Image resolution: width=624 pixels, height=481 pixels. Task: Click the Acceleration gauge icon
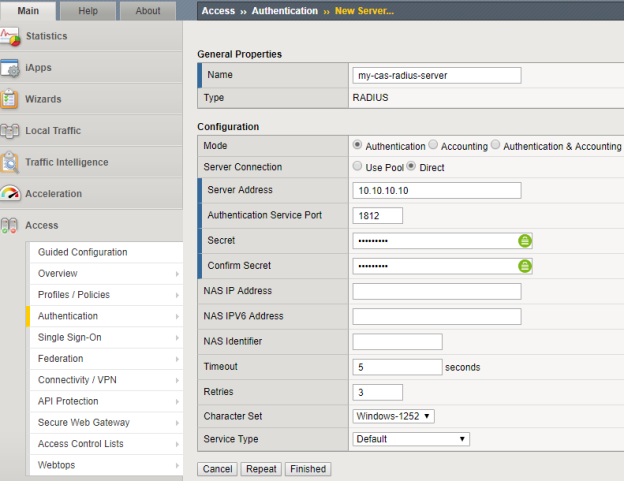click(x=11, y=194)
